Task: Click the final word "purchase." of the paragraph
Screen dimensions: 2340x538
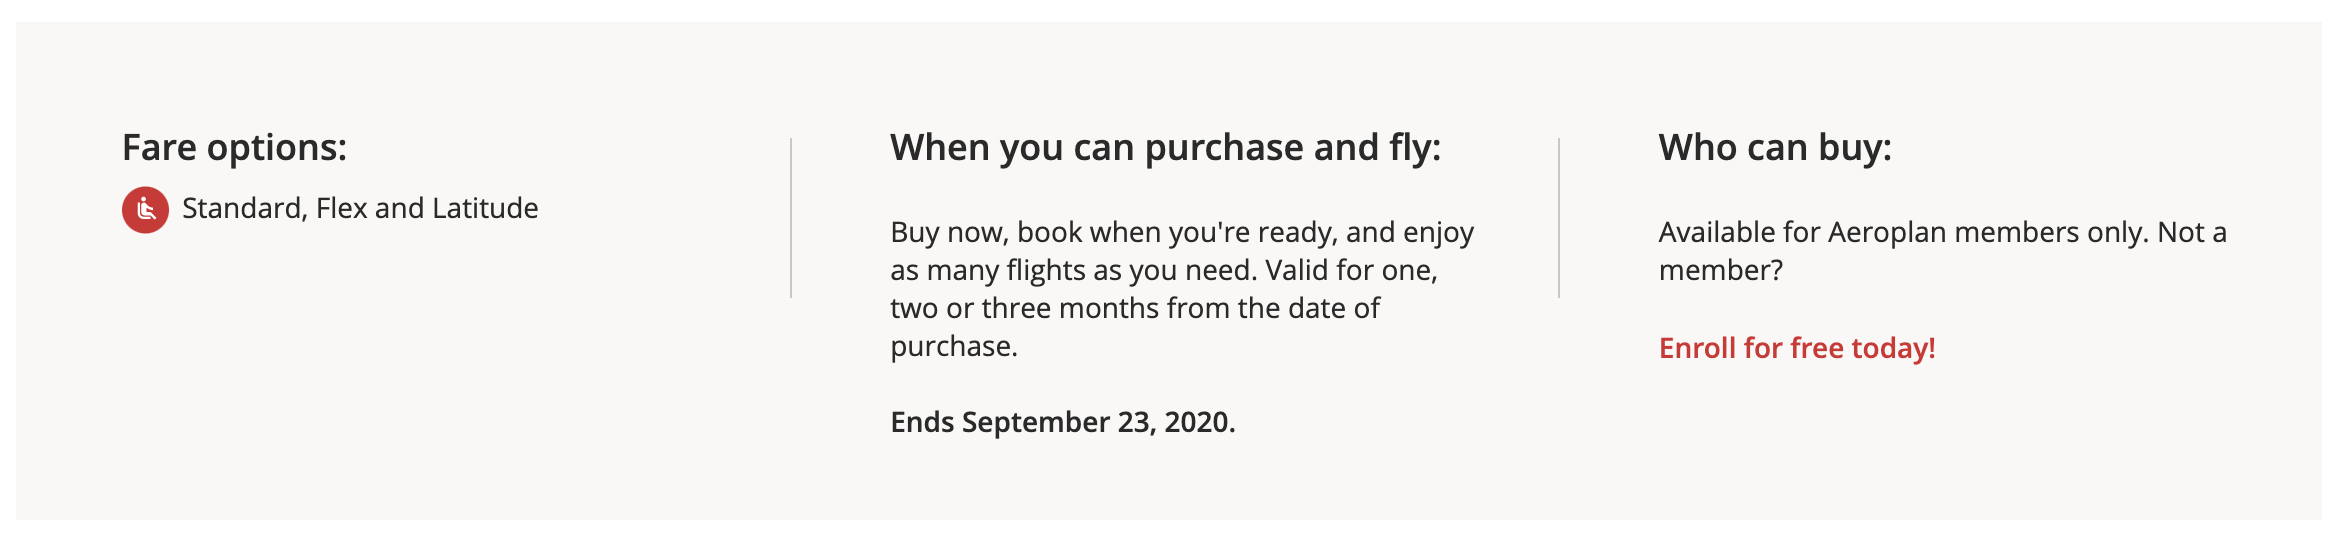Action: click(953, 346)
